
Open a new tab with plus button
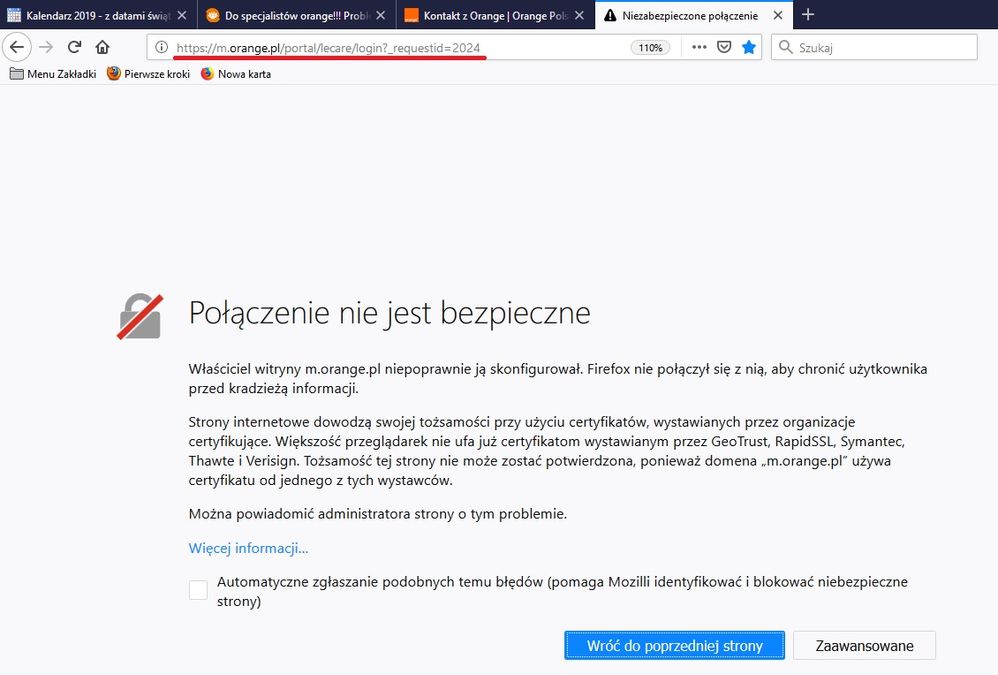click(808, 15)
